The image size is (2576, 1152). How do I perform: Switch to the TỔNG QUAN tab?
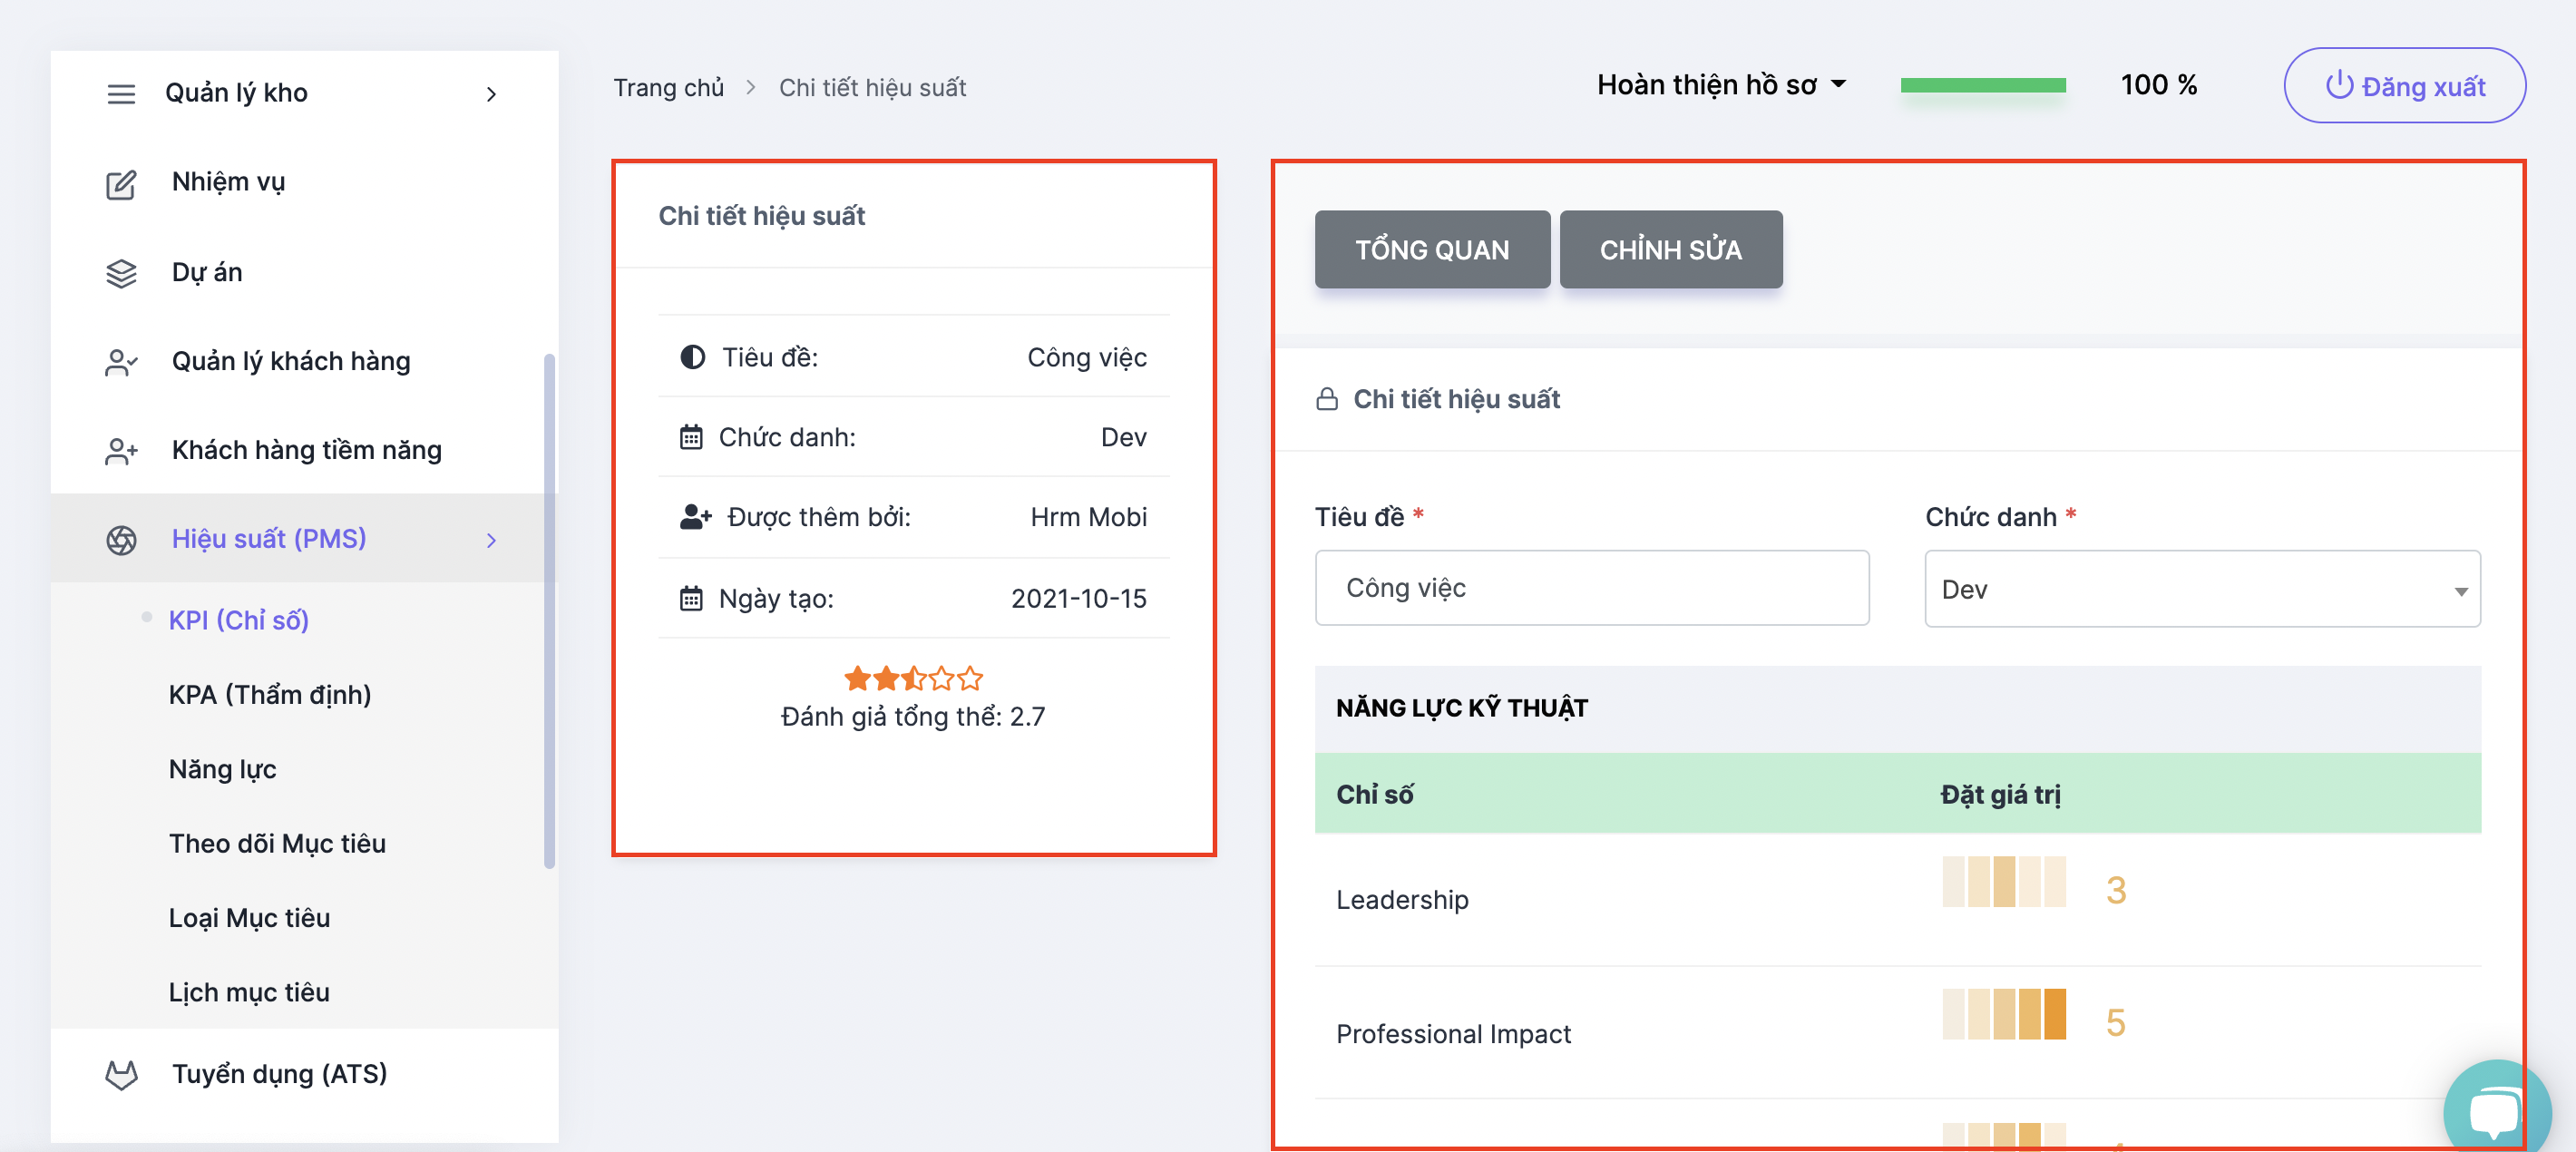pos(1432,250)
